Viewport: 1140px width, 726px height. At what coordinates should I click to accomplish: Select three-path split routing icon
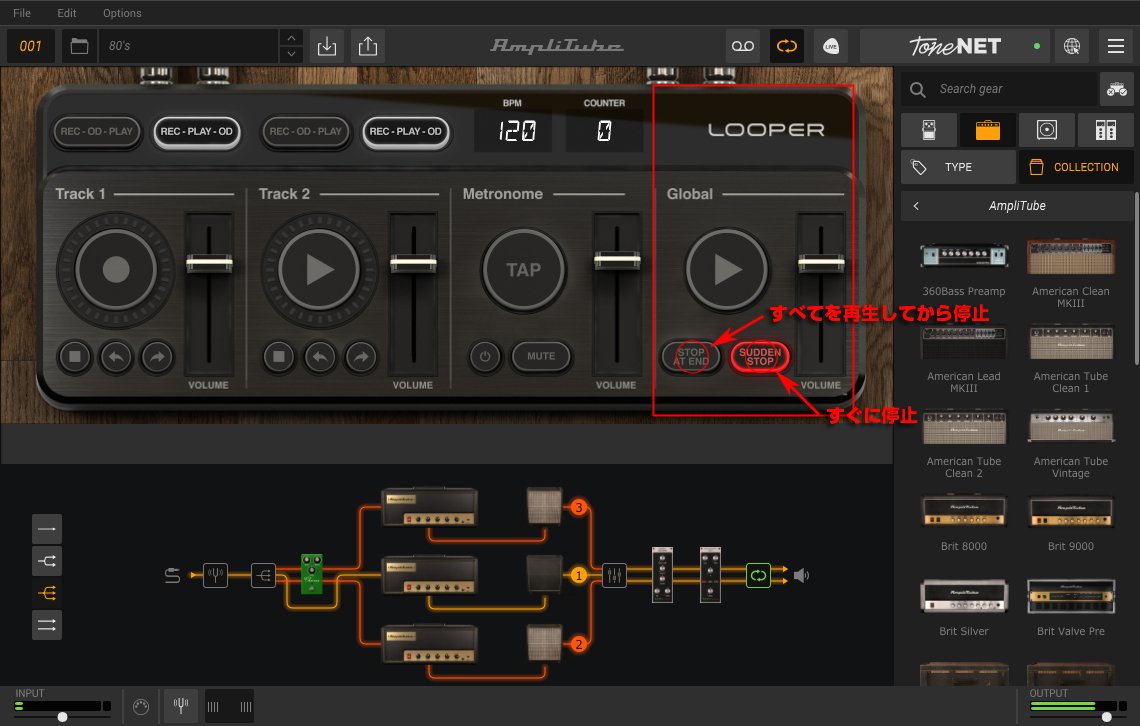point(47,593)
